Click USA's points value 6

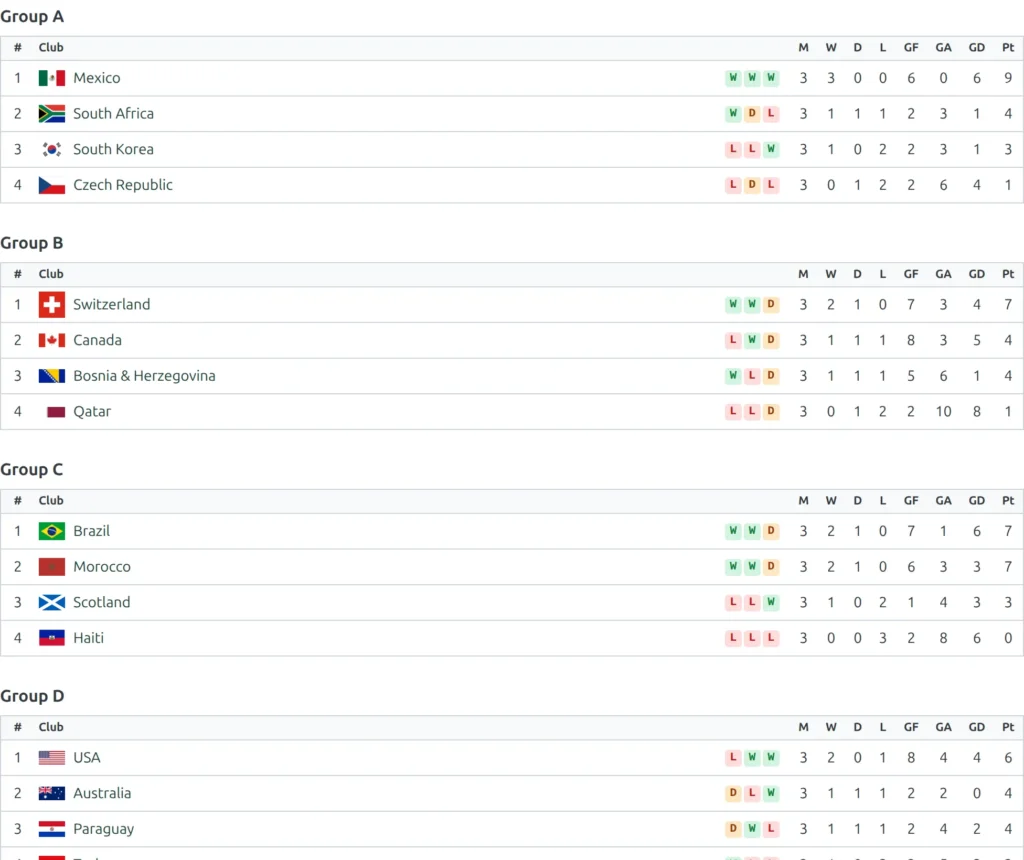point(1008,758)
